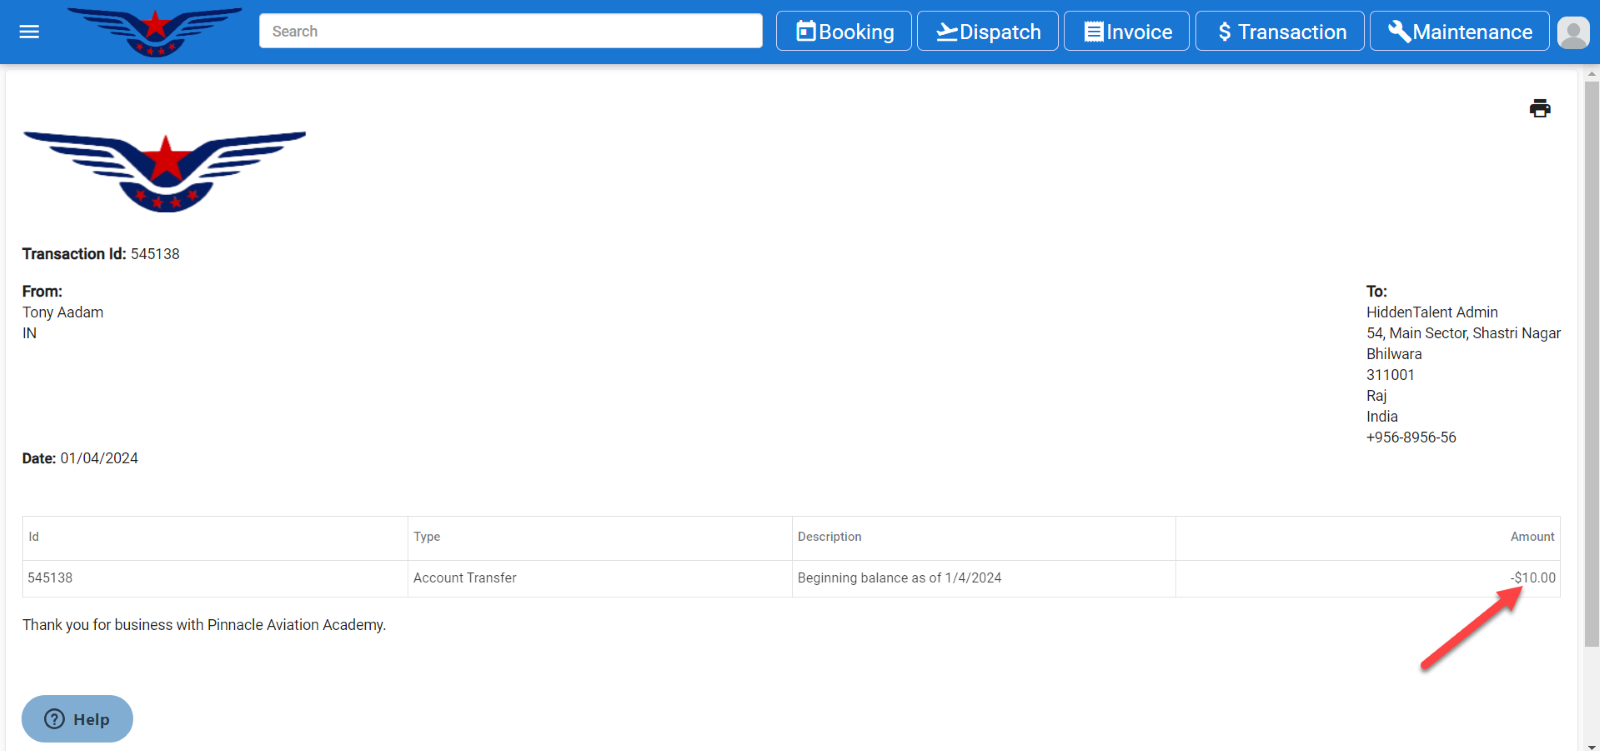1600x751 pixels.
Task: Select the Beginning balance description cell
Action: pyautogui.click(x=899, y=578)
